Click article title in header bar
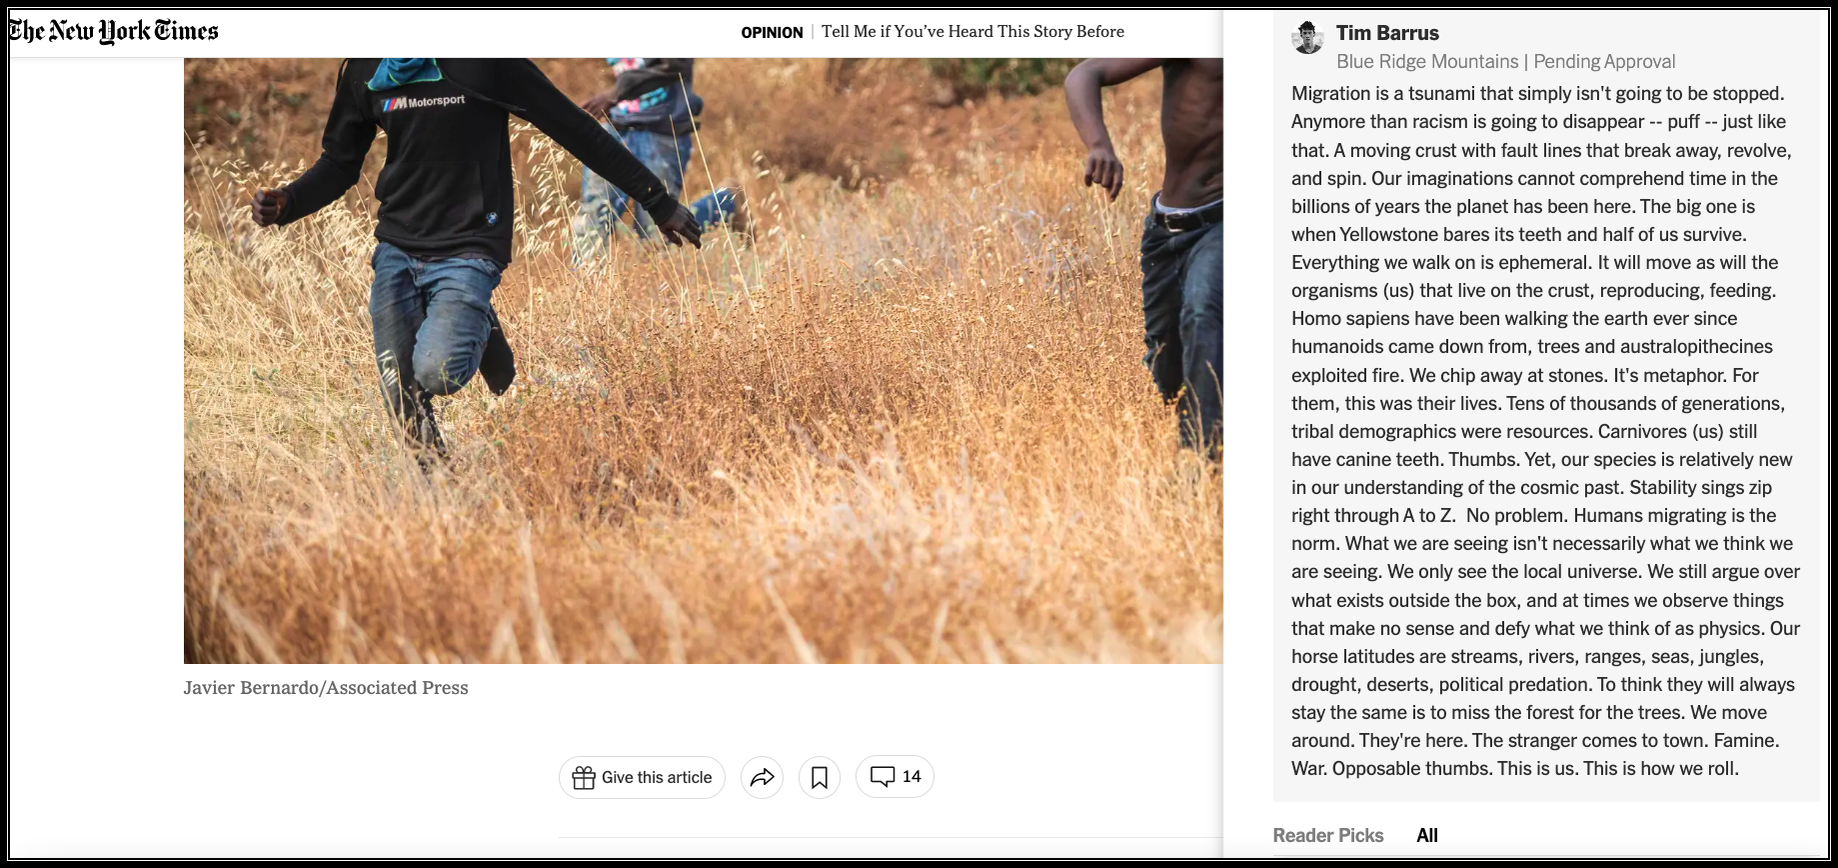The width and height of the screenshot is (1838, 868). 973,31
